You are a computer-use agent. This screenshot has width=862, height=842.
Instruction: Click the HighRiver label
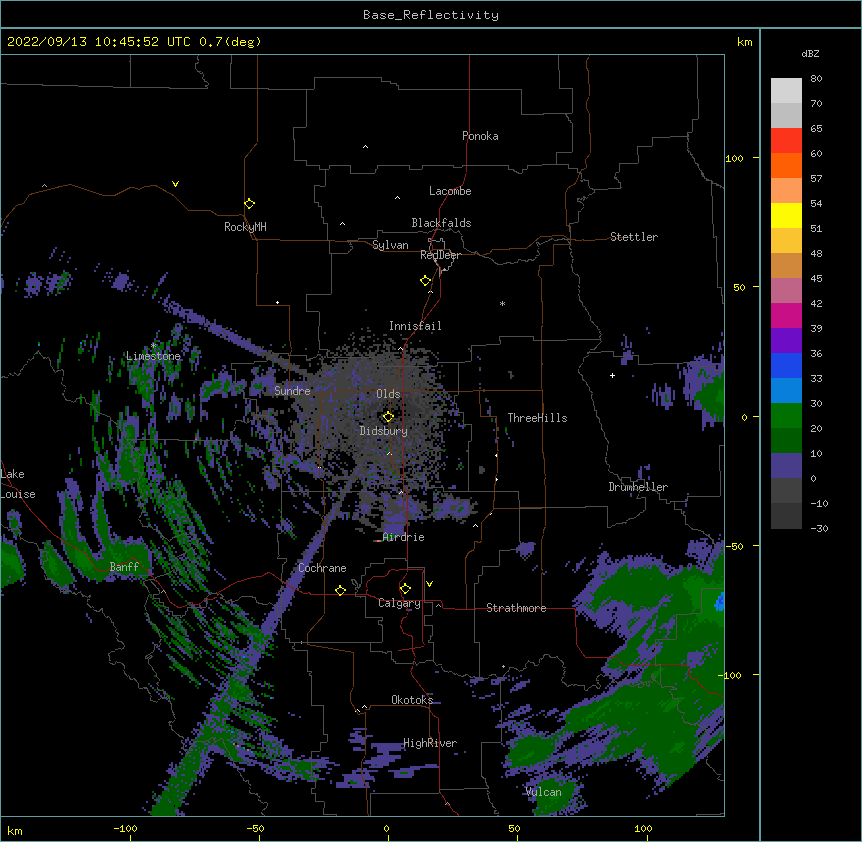point(430,743)
